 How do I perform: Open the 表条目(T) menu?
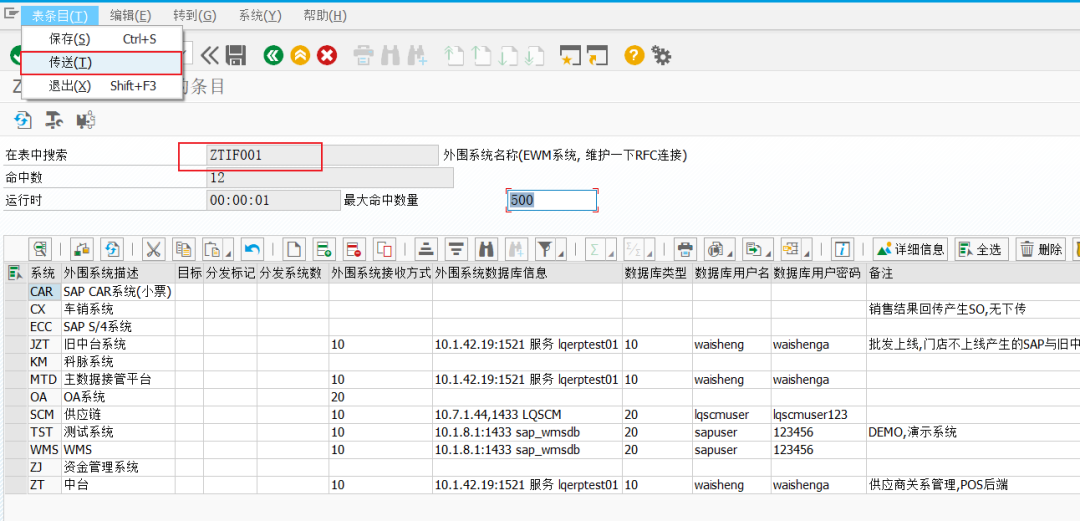pyautogui.click(x=60, y=16)
